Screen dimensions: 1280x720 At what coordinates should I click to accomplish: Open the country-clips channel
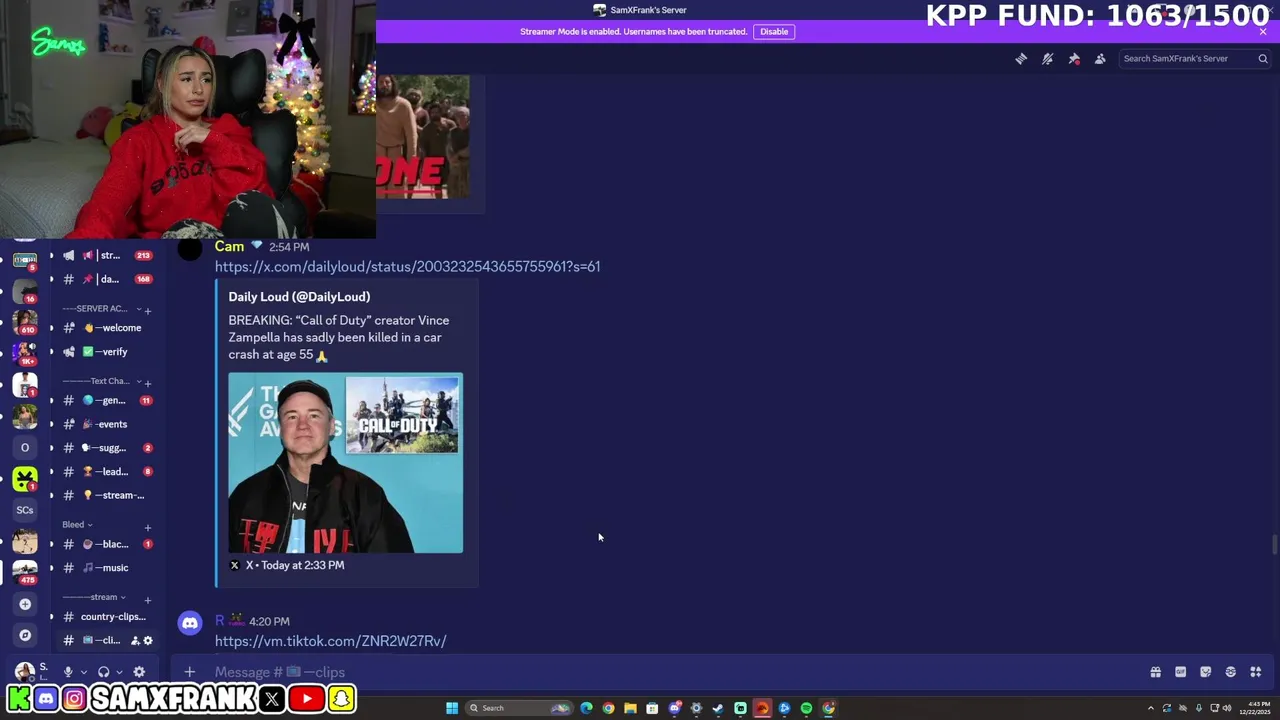pos(107,617)
